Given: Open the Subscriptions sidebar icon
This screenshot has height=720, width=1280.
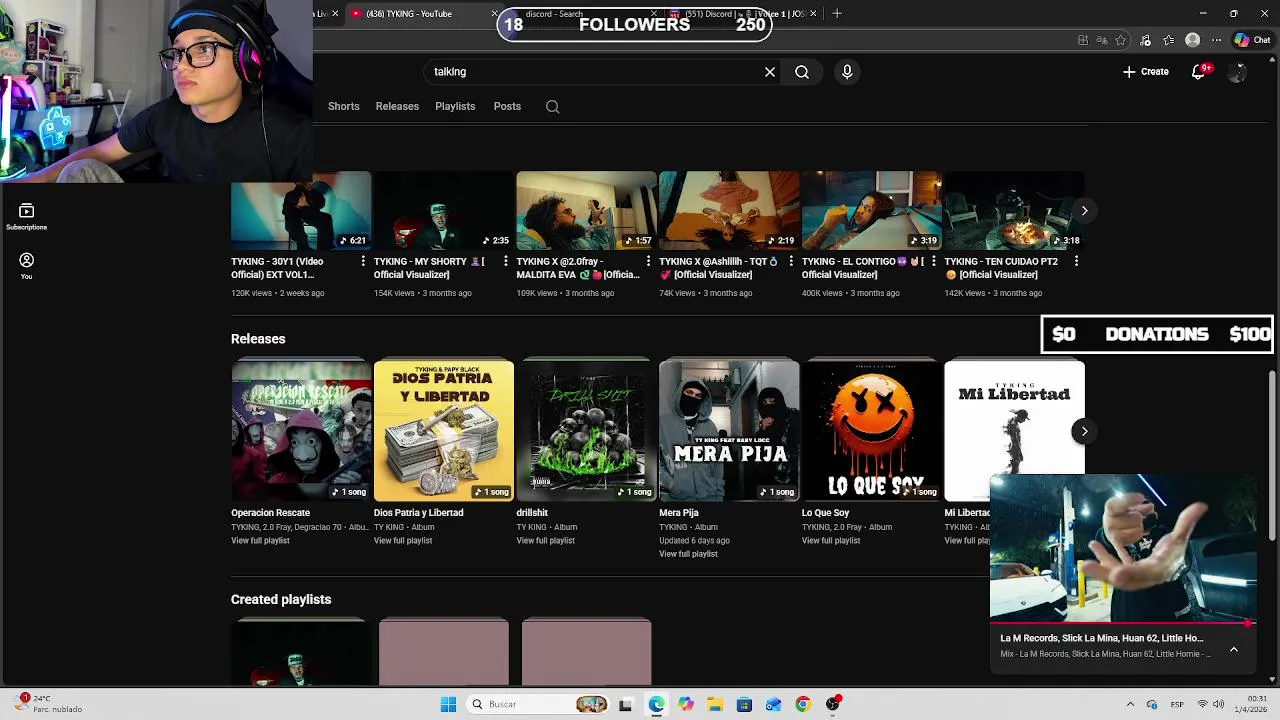Looking at the screenshot, I should click(26, 216).
